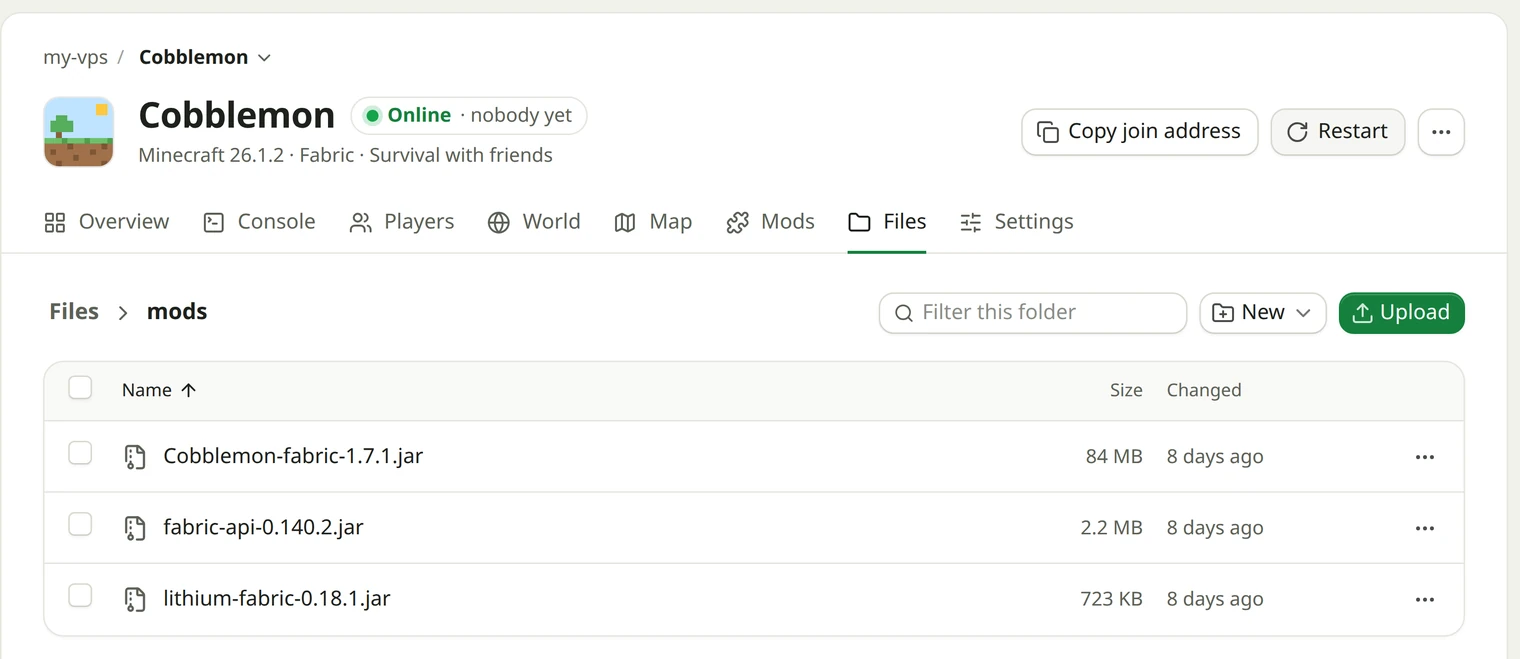This screenshot has height=659, width=1520.
Task: Open the Mods tab
Action: 770,222
